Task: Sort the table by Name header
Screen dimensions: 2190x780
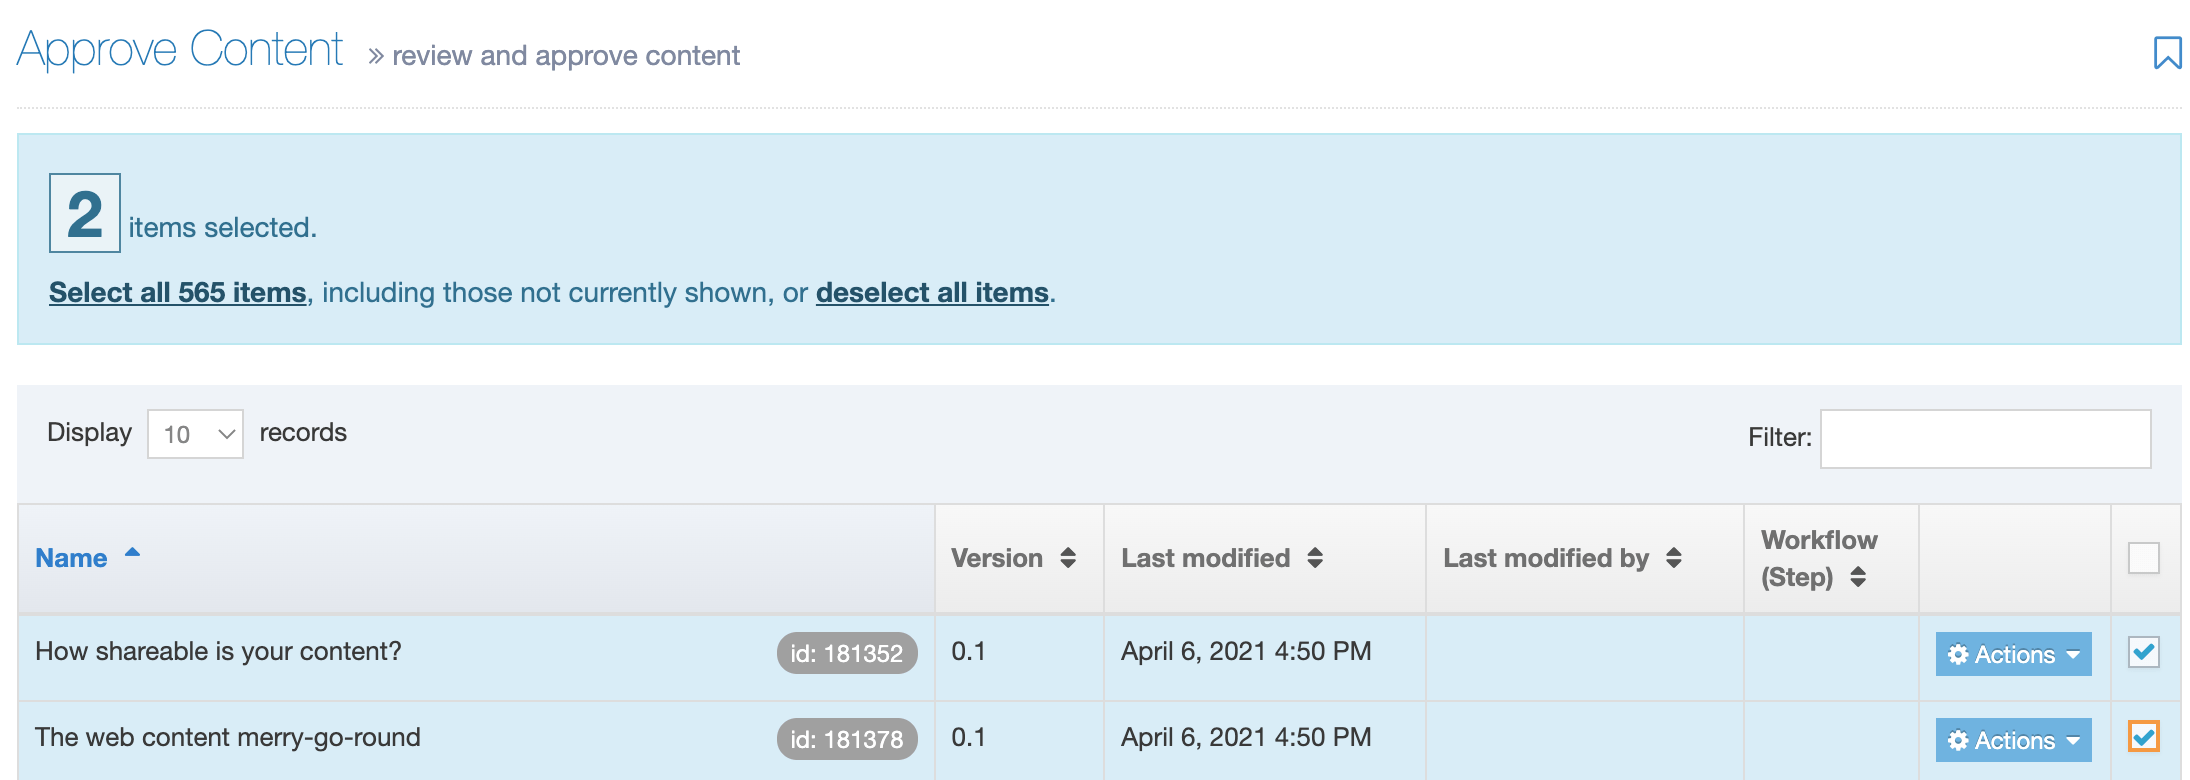Action: 71,558
